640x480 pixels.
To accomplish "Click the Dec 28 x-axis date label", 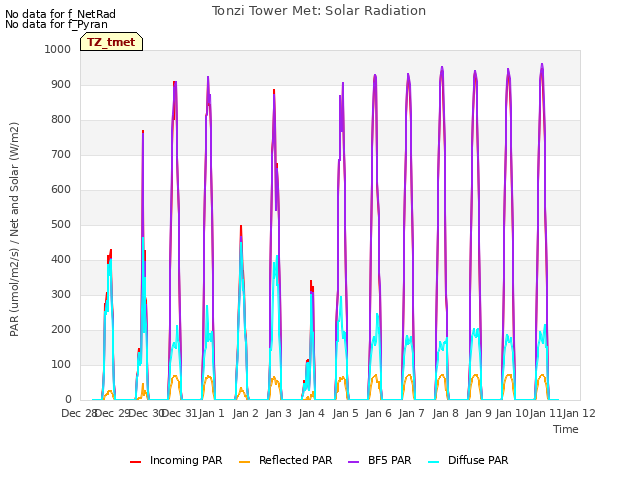I will [79, 413].
